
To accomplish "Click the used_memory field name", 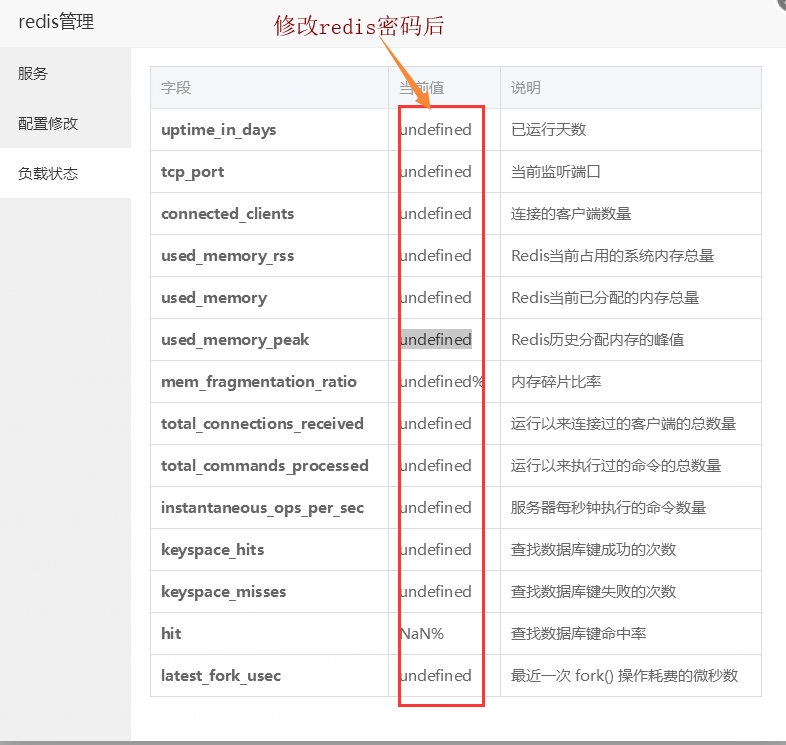I will pyautogui.click(x=214, y=298).
